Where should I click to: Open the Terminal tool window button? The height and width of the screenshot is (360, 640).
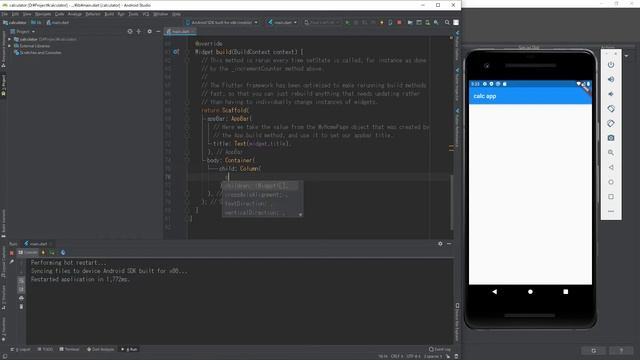click(x=69, y=349)
